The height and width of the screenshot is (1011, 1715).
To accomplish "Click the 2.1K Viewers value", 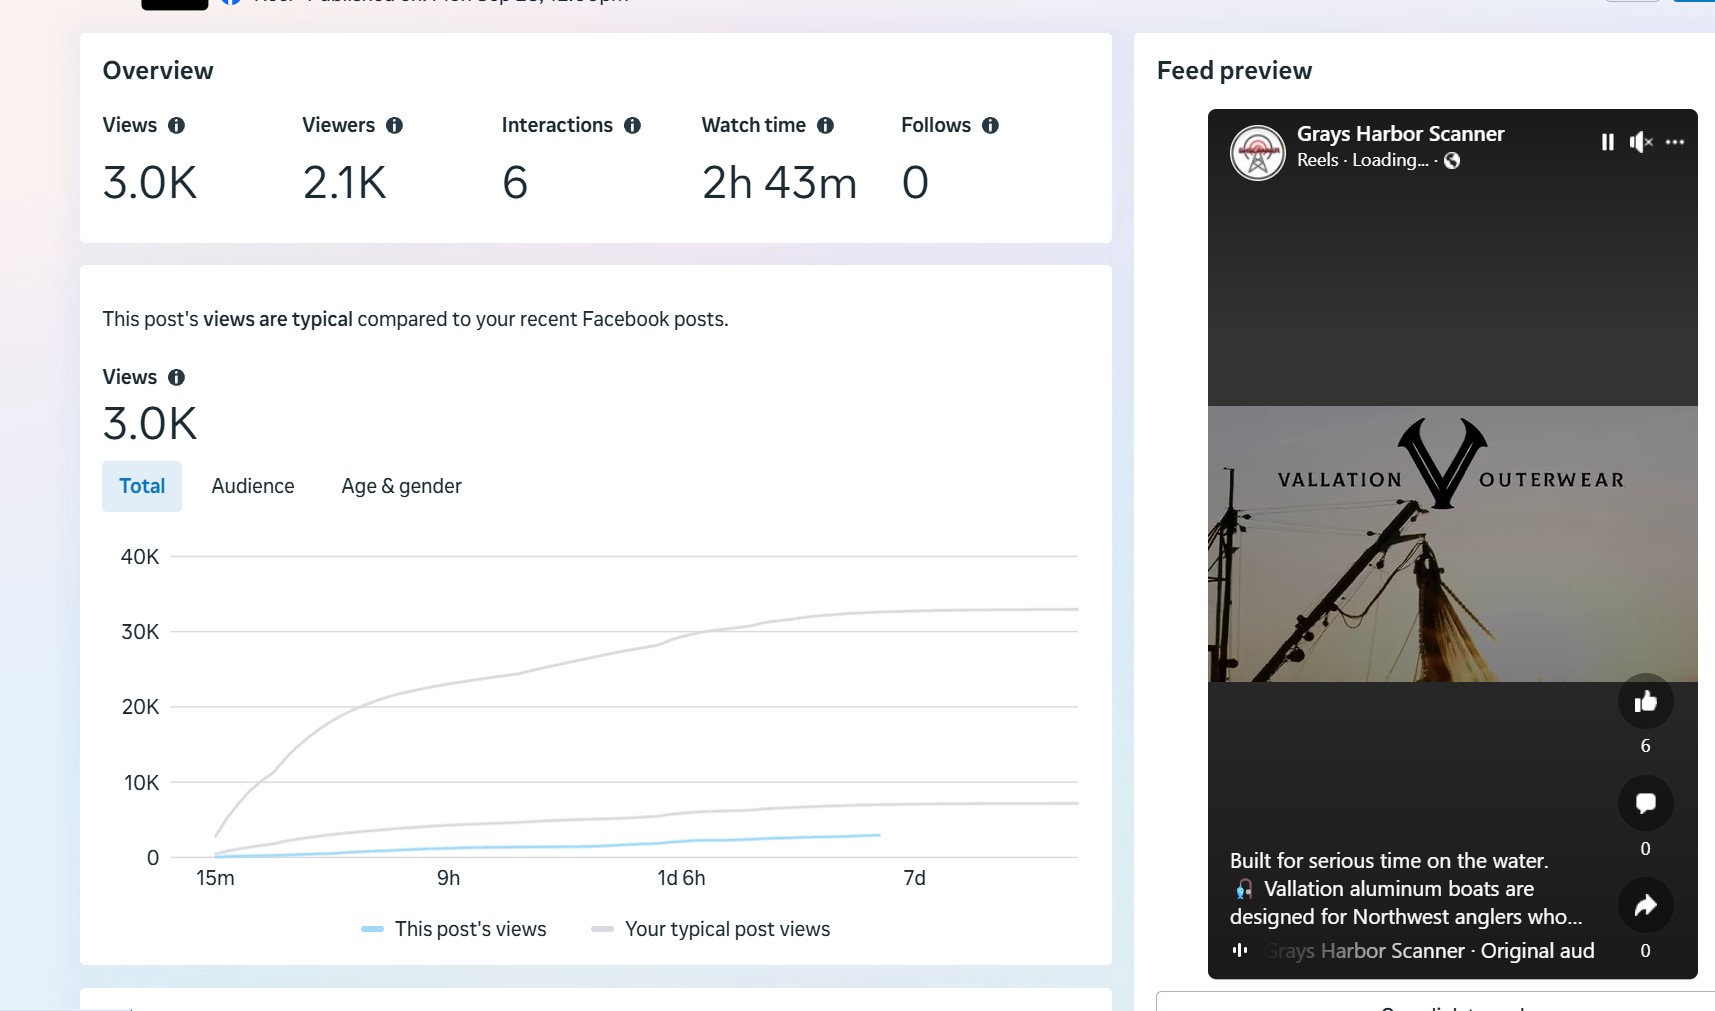I will pyautogui.click(x=344, y=183).
